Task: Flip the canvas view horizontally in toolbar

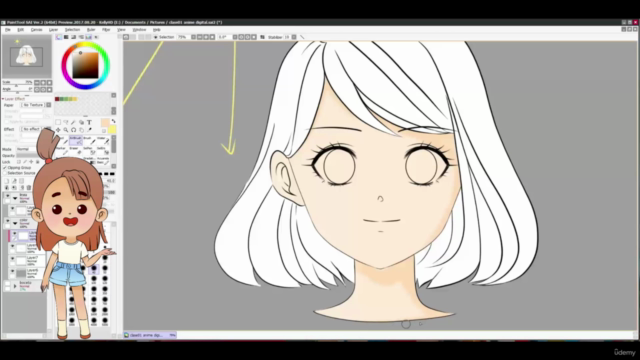Action: pos(262,37)
